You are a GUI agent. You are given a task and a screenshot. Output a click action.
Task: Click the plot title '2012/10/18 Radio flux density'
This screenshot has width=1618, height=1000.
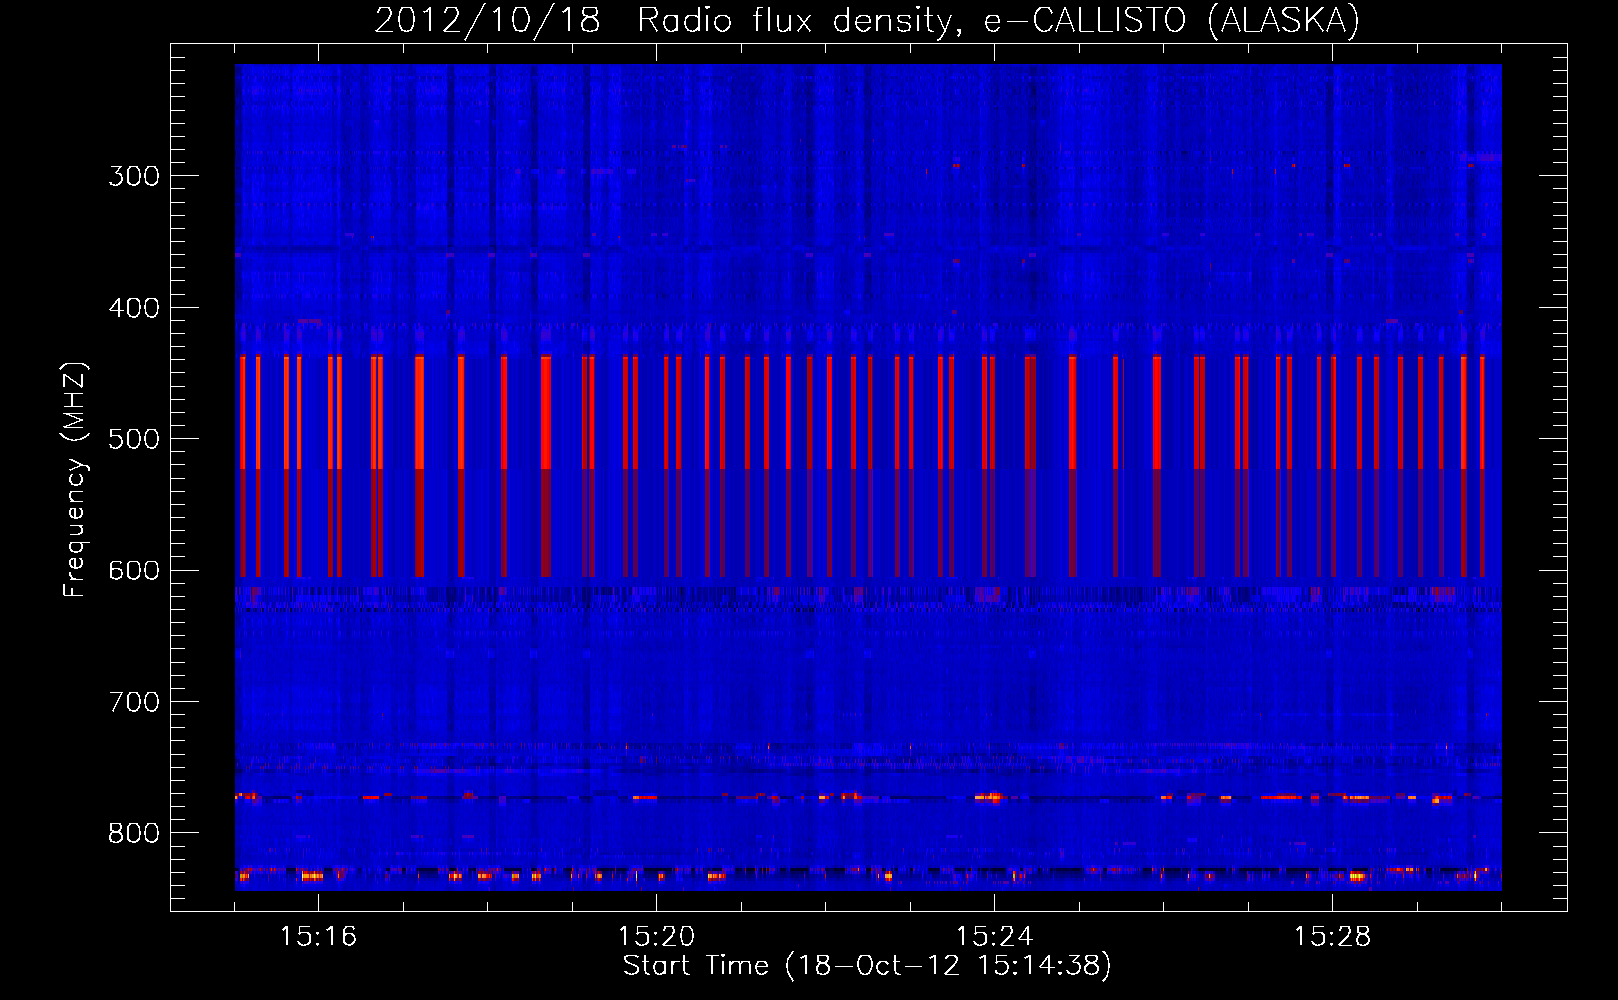867,20
